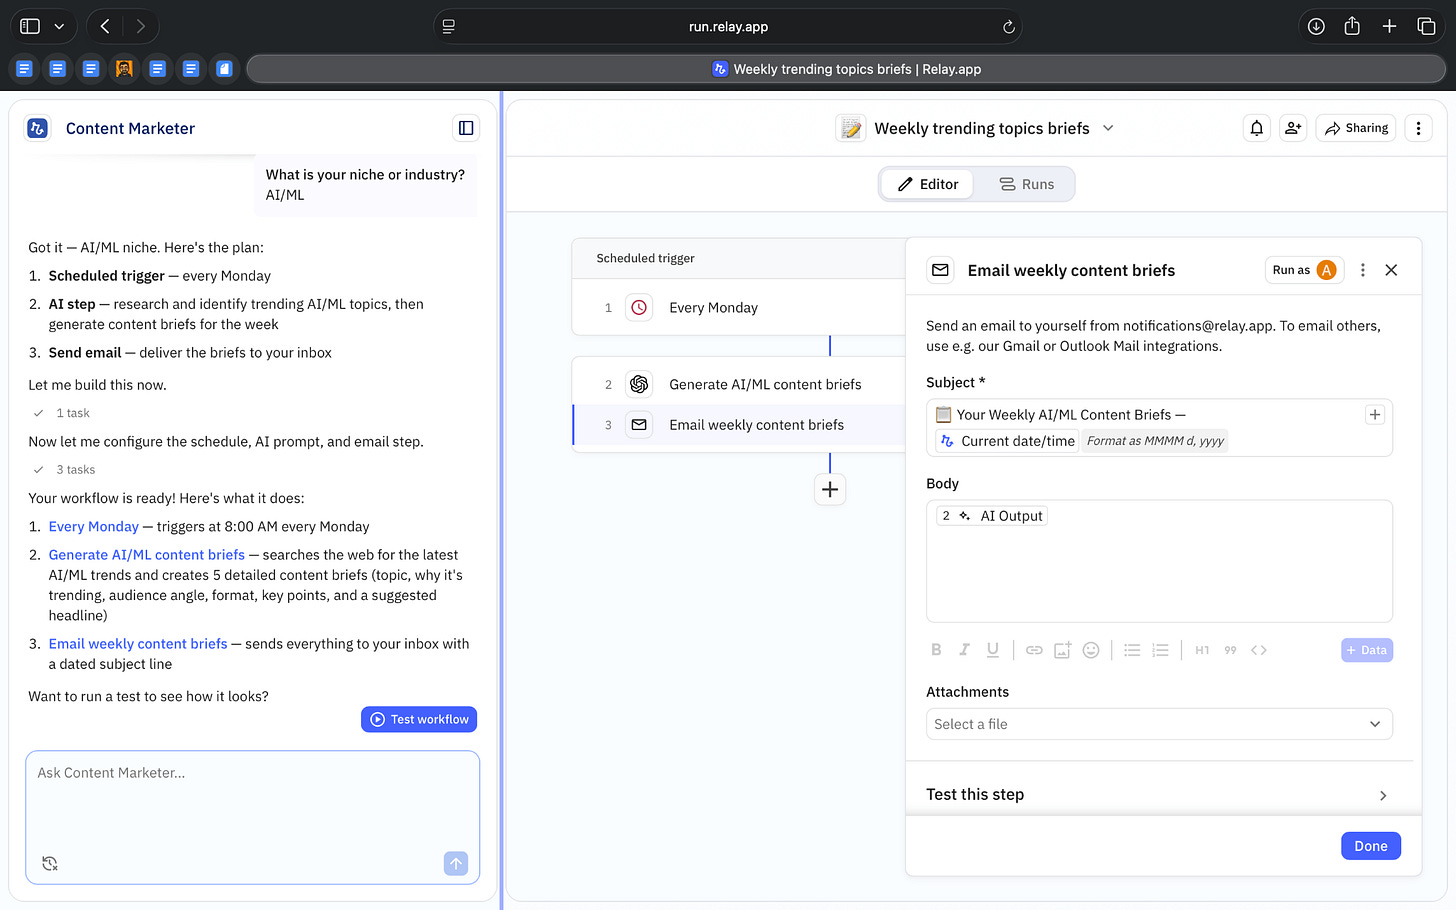1456x910 pixels.
Task: Click the add collaborator person icon
Action: (1293, 128)
